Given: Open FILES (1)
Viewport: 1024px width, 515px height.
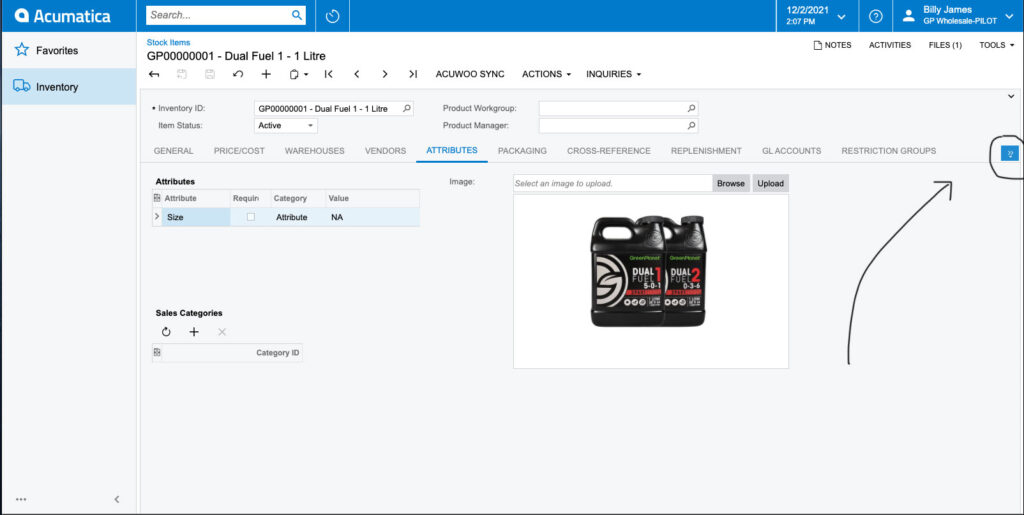Looking at the screenshot, I should 945,45.
